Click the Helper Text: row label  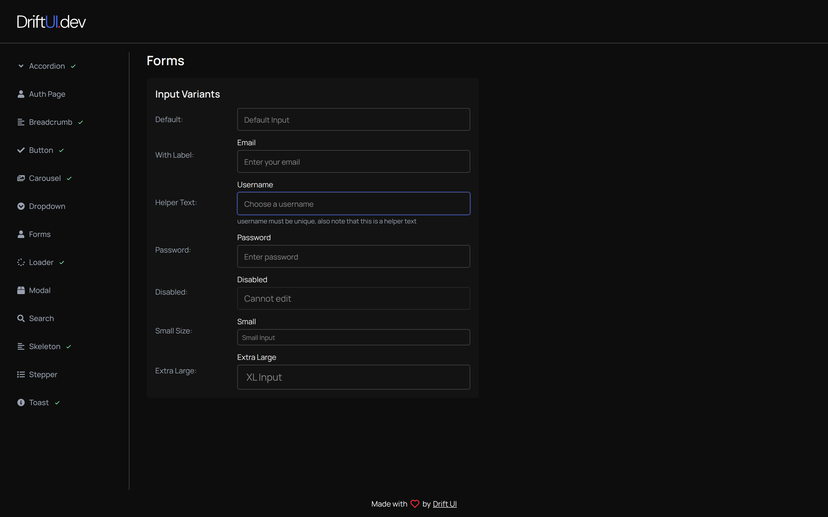176,202
